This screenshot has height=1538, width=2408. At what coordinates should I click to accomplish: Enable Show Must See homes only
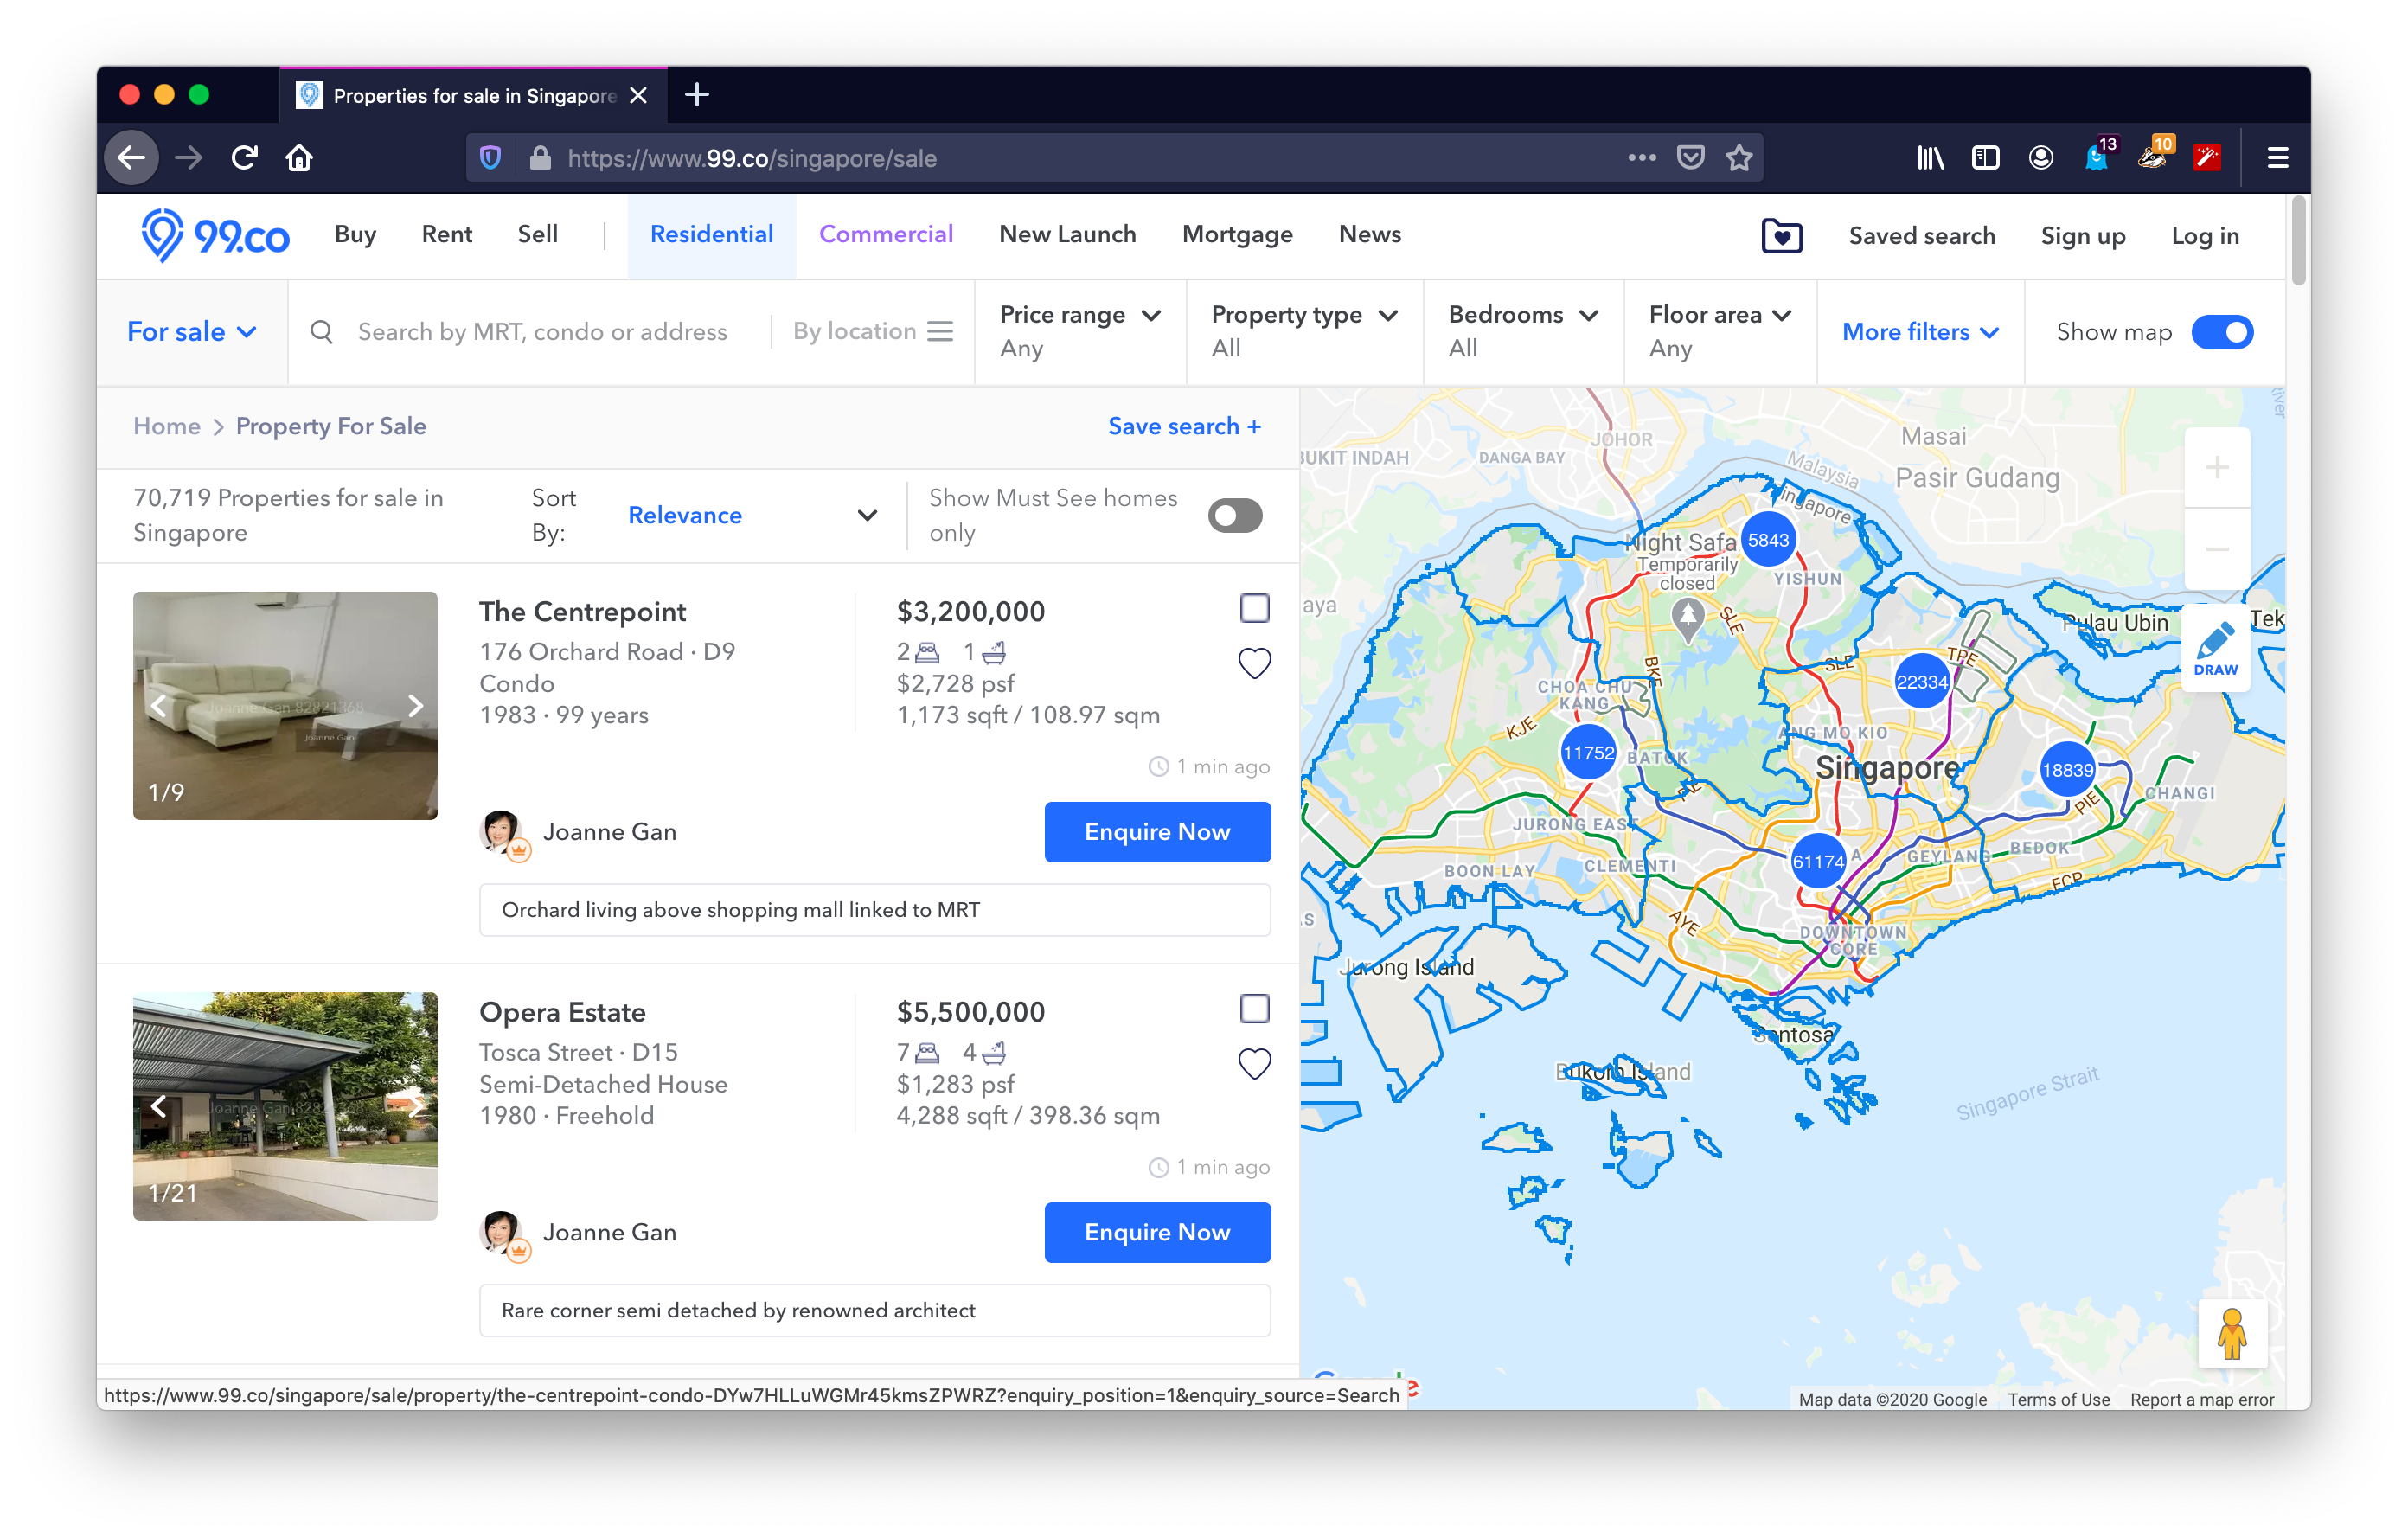pos(1234,516)
